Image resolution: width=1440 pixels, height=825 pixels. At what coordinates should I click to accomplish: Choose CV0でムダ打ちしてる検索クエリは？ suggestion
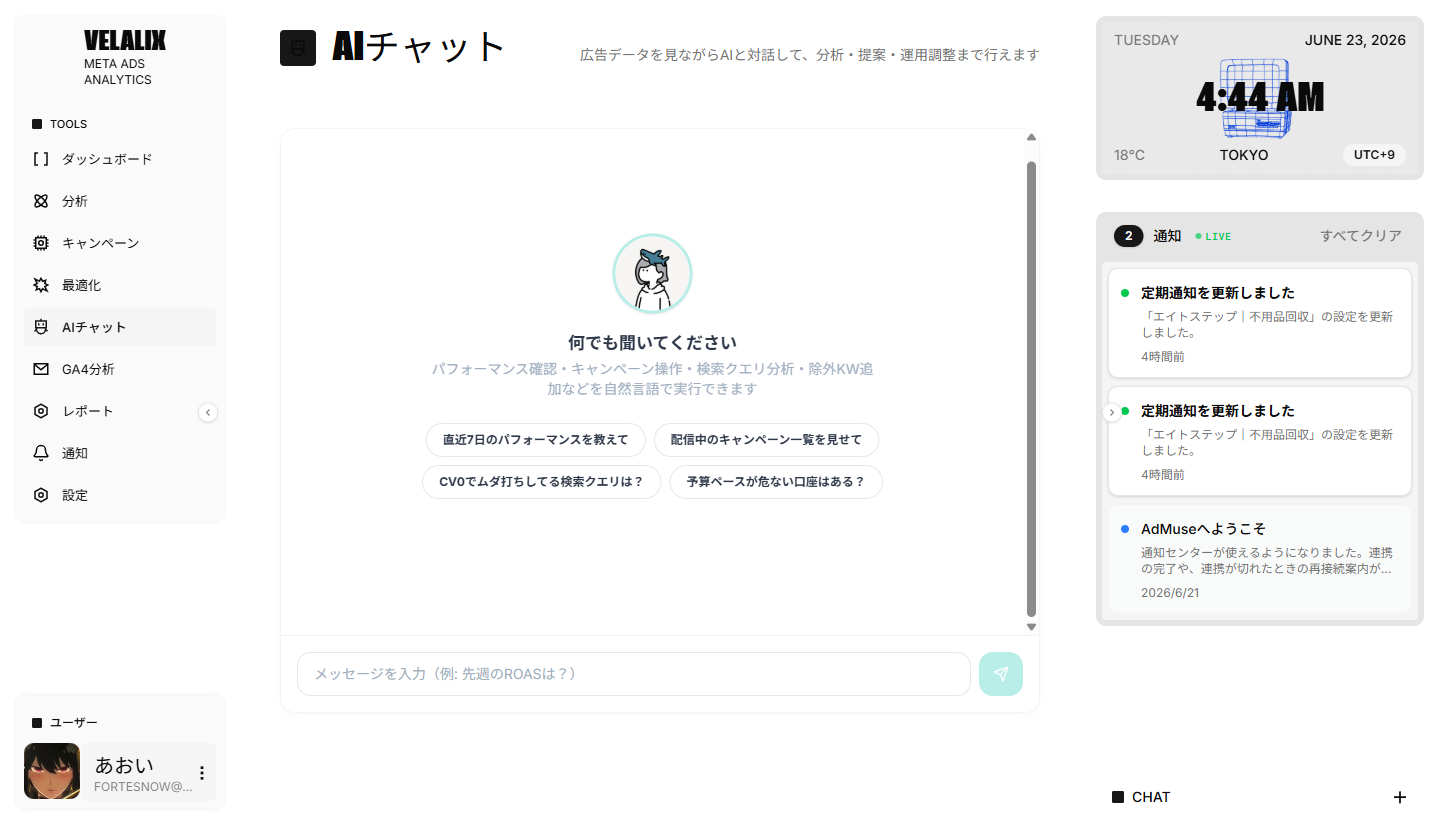[542, 482]
